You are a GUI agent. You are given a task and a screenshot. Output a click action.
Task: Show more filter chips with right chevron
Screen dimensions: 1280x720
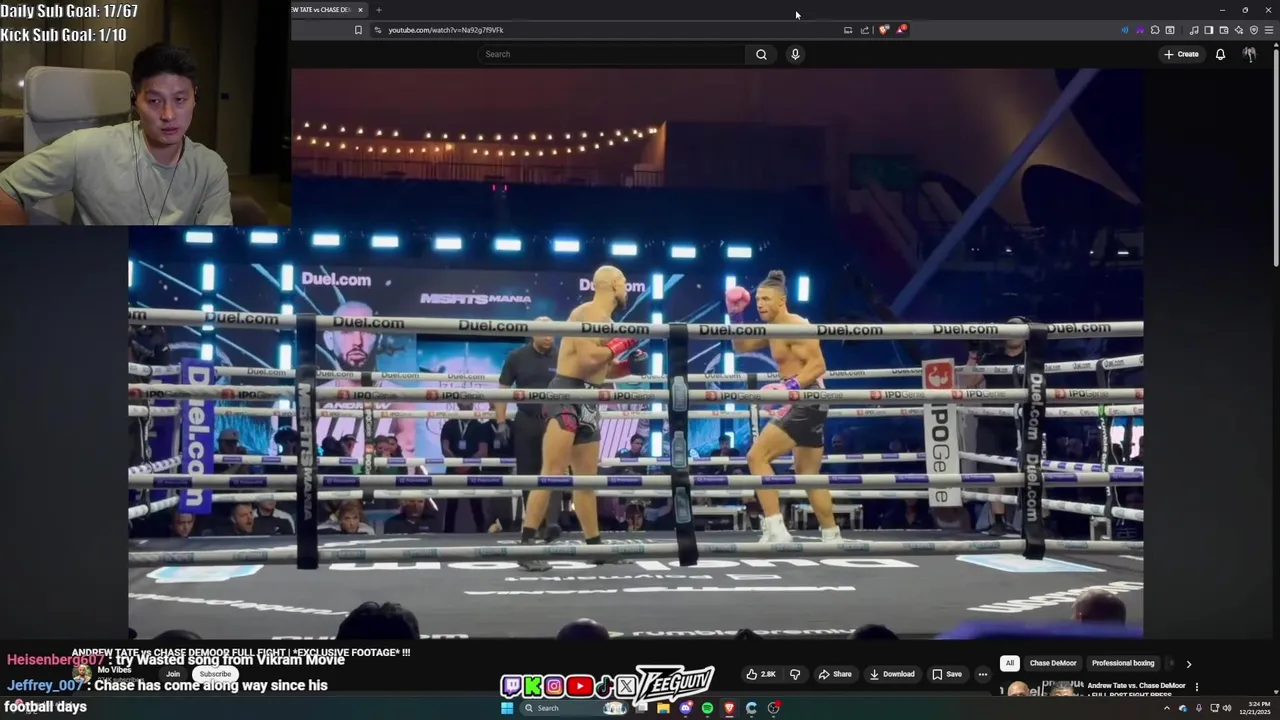point(1188,663)
